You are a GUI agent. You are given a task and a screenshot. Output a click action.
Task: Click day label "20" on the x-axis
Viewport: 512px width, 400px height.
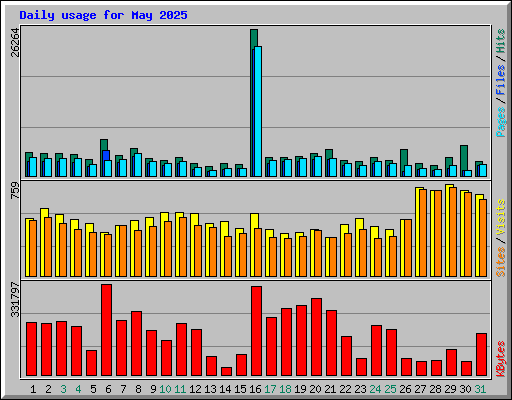pyautogui.click(x=315, y=389)
